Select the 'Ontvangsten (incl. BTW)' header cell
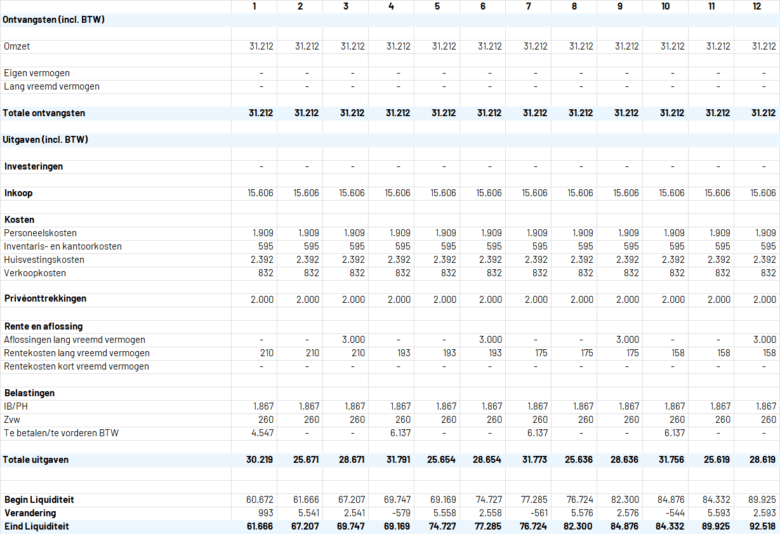Image resolution: width=780 pixels, height=534 pixels. [54, 20]
